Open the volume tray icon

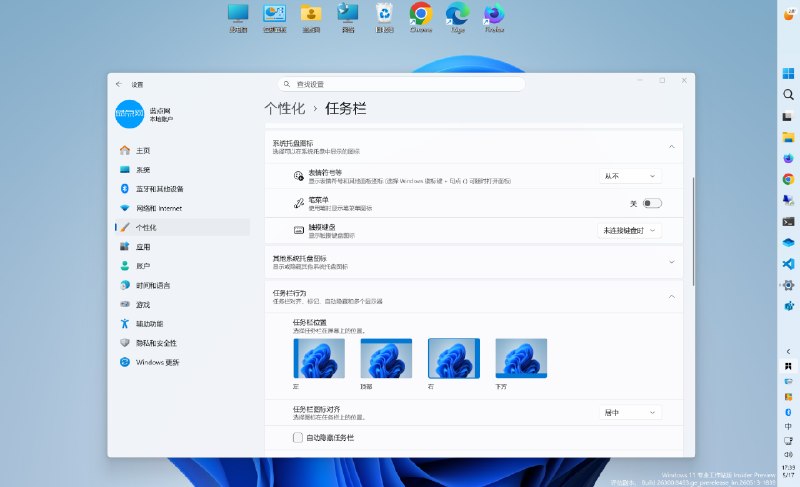coord(788,454)
